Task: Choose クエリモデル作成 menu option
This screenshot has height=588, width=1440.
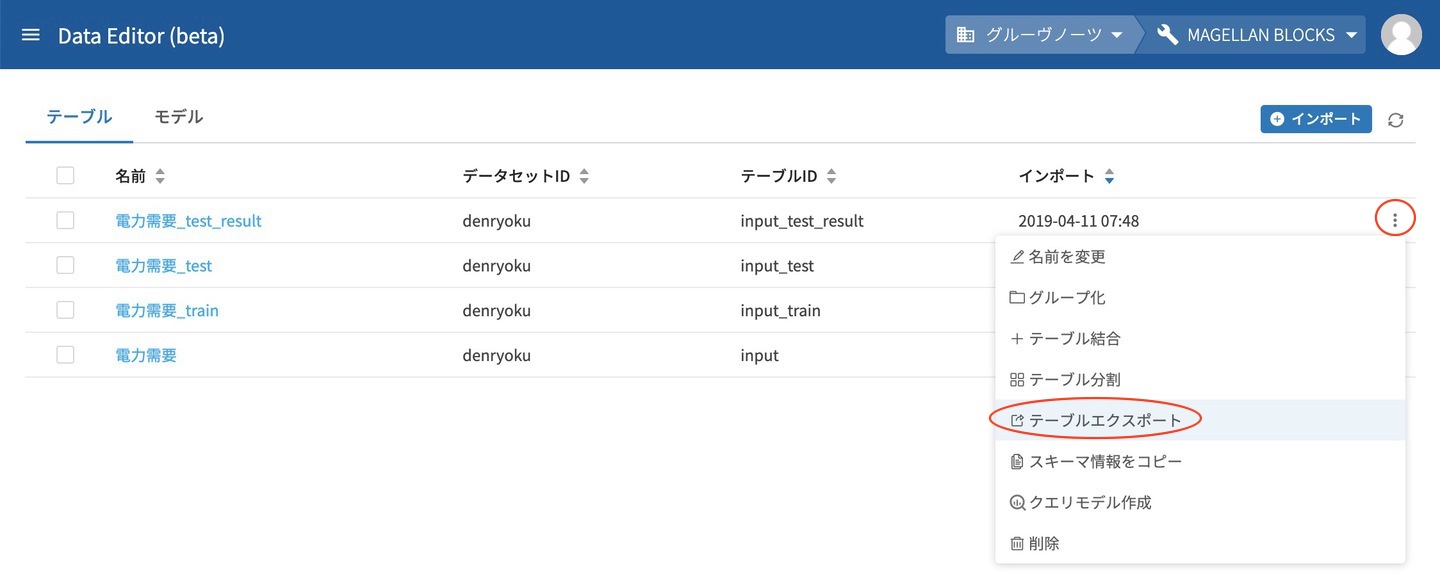Action: click(x=1081, y=502)
